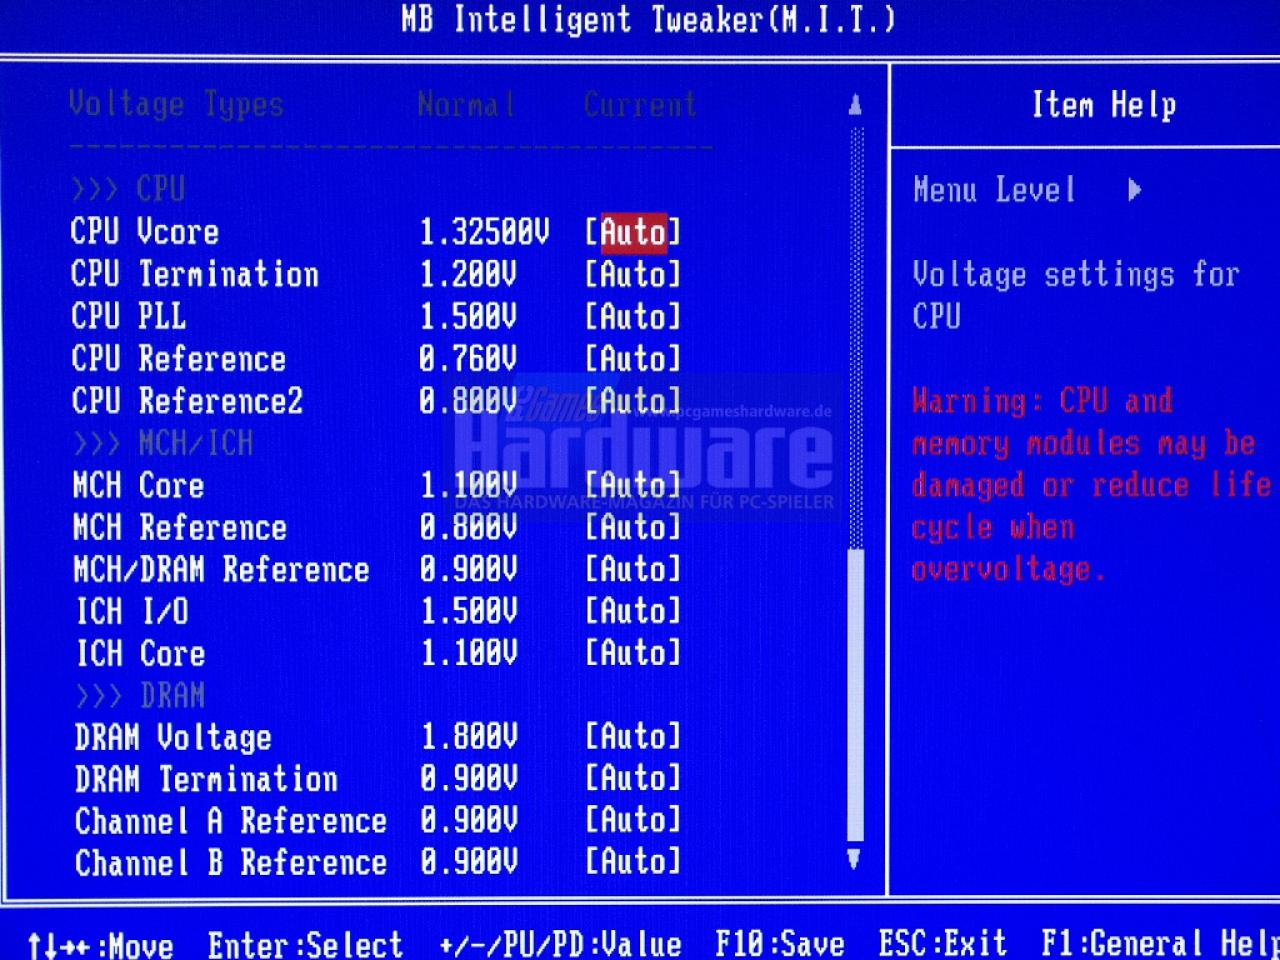
Task: Click the CPU Vcore label
Action: coord(145,232)
